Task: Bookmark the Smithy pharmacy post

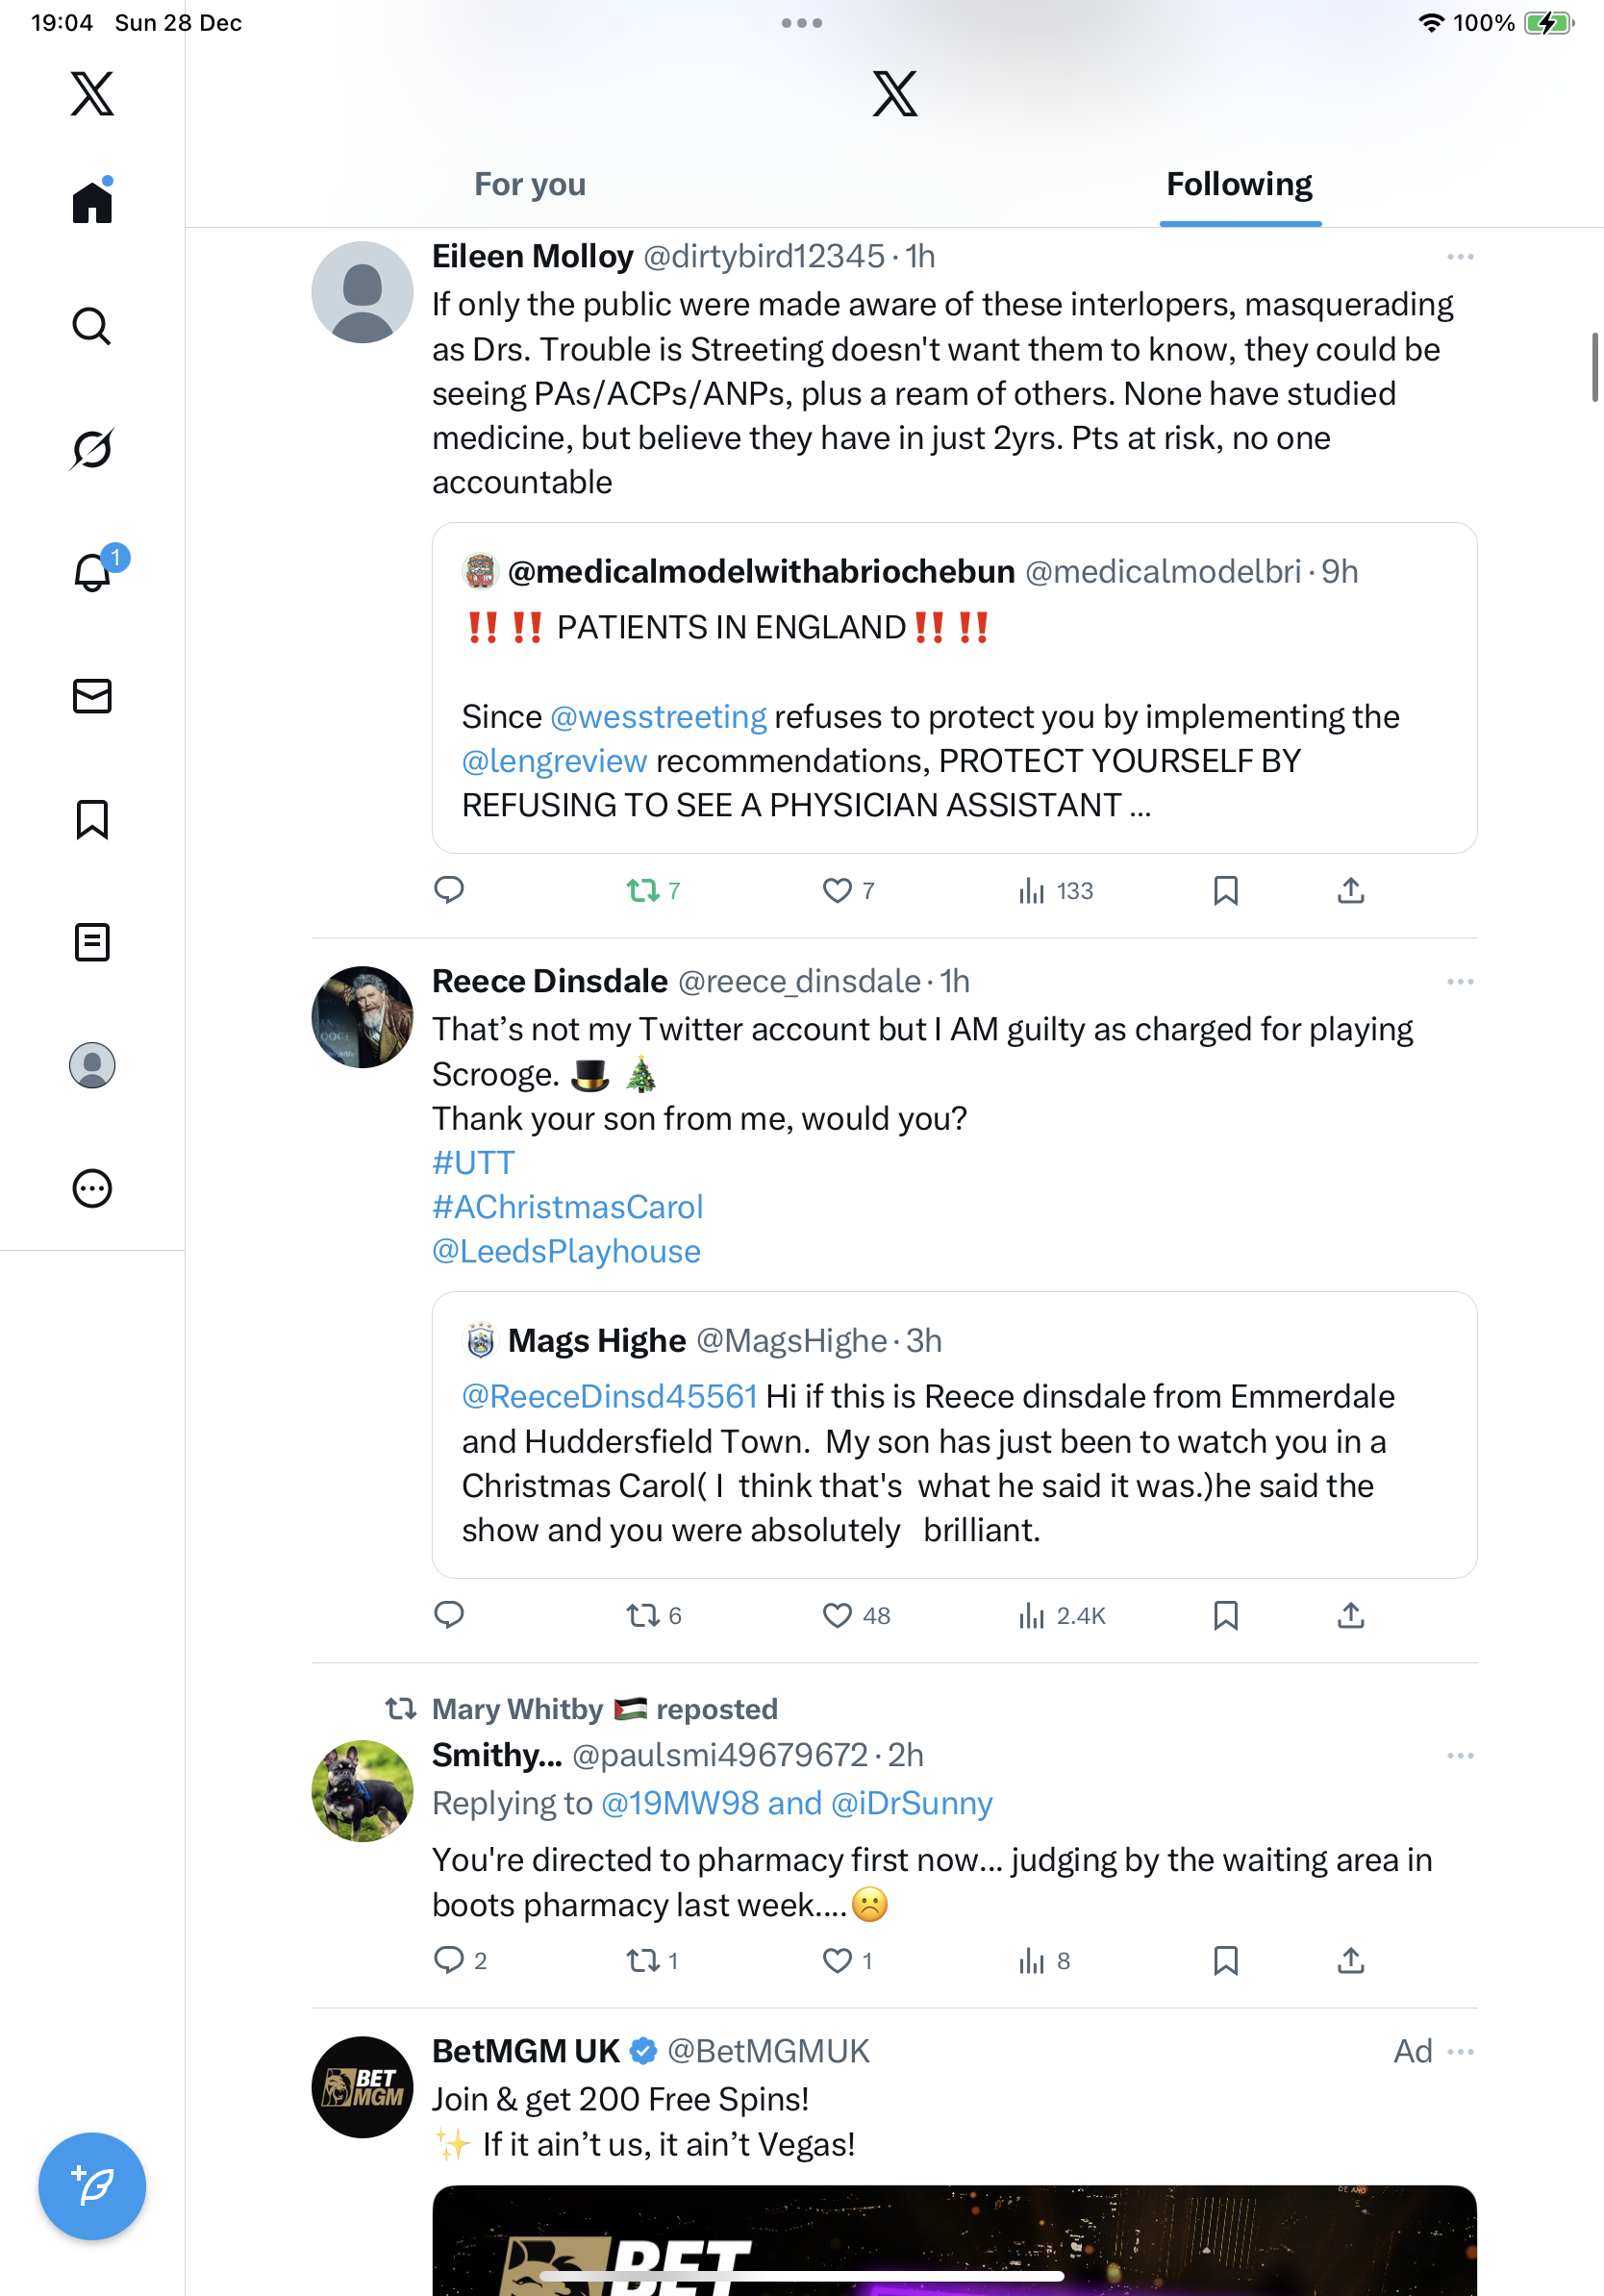Action: point(1225,1960)
